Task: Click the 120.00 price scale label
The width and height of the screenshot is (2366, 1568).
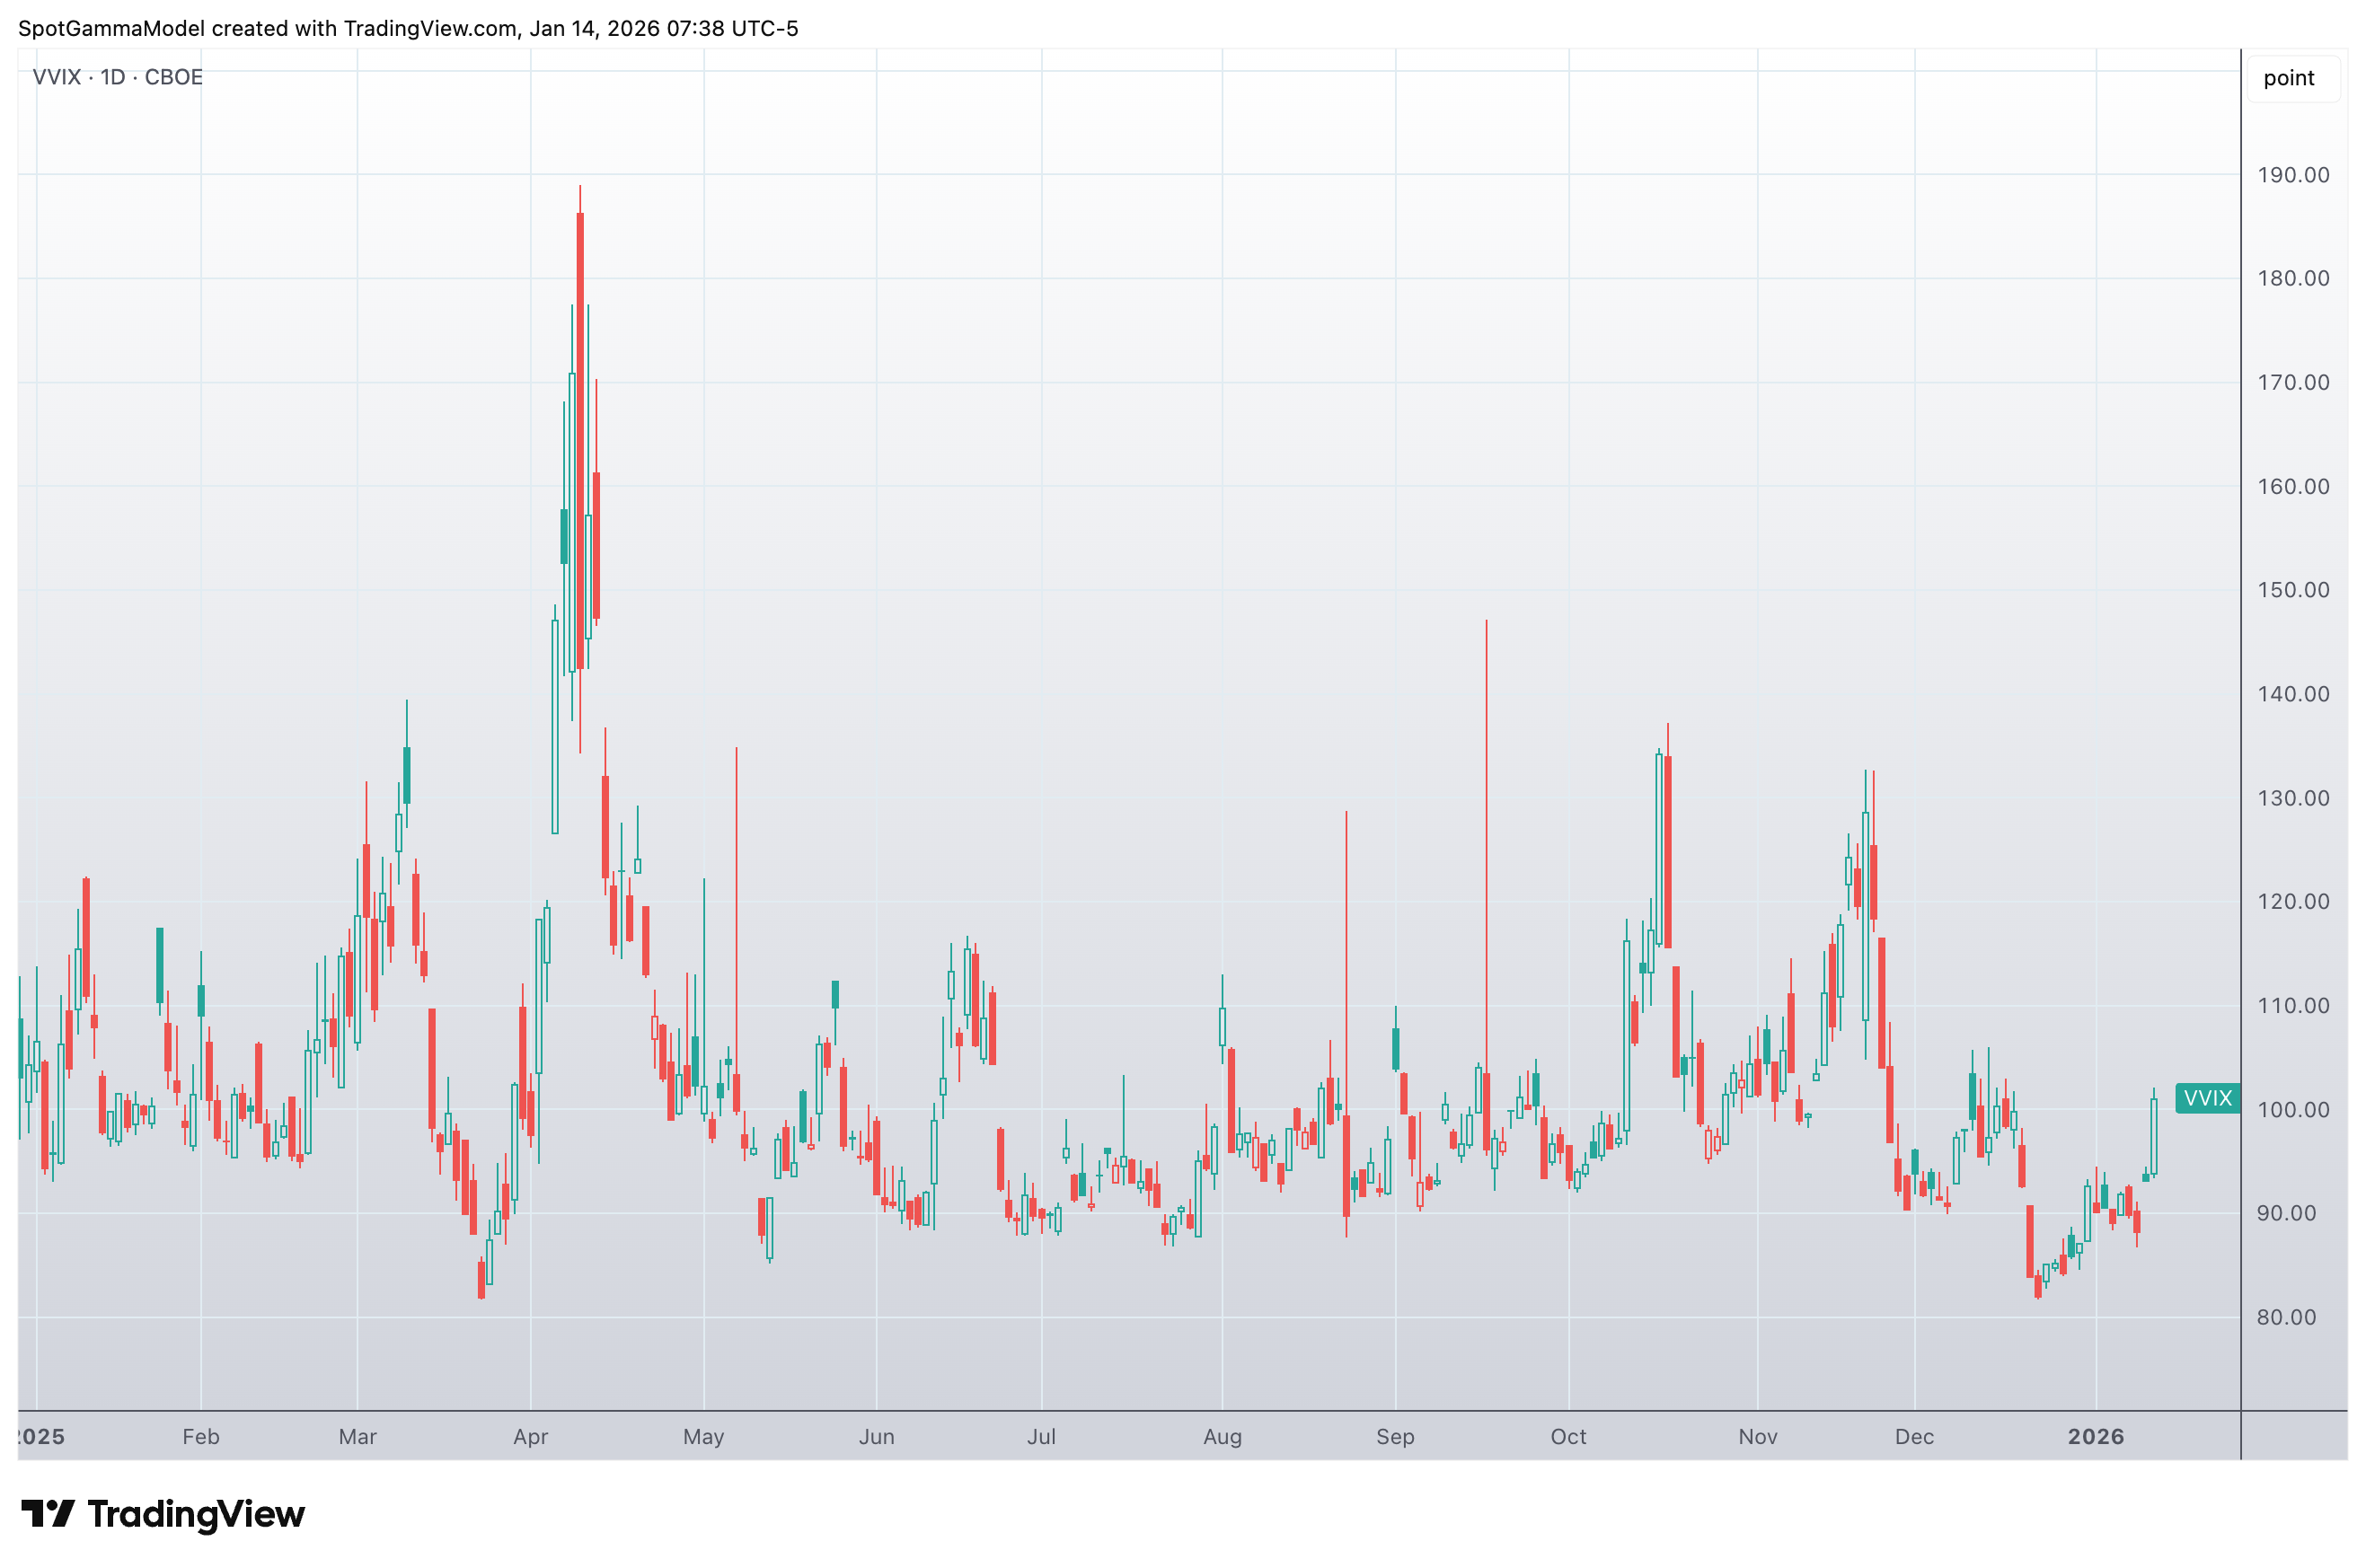Action: pyautogui.click(x=2292, y=901)
